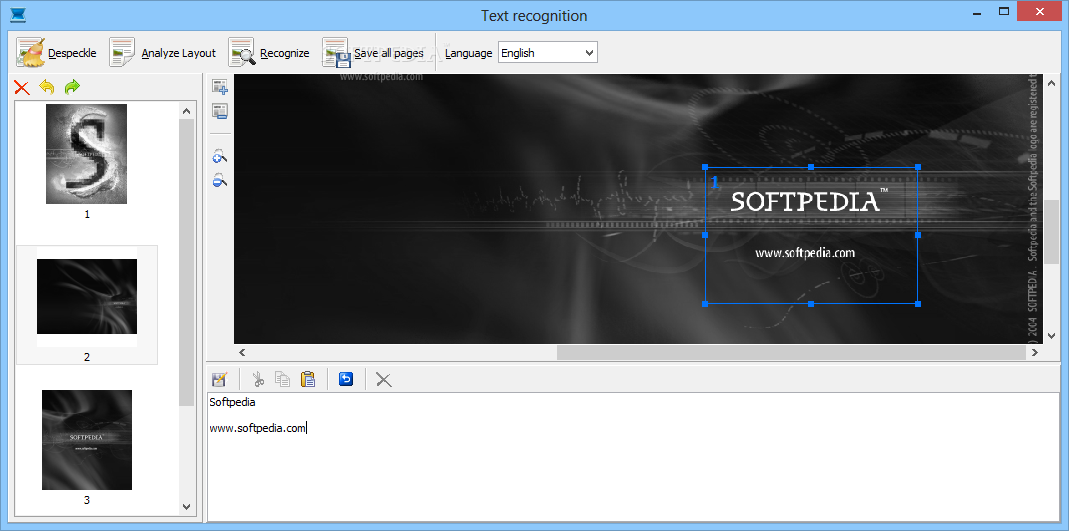Cut text with the scissors icon
This screenshot has width=1069, height=531.
(x=258, y=379)
